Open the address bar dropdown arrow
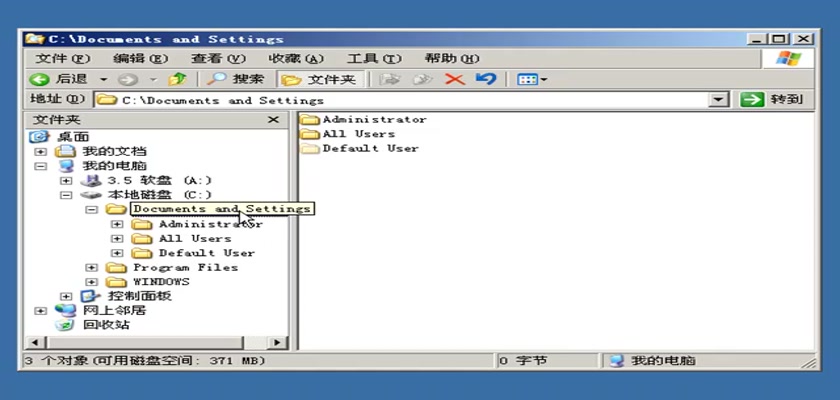The image size is (840, 400). click(x=718, y=100)
